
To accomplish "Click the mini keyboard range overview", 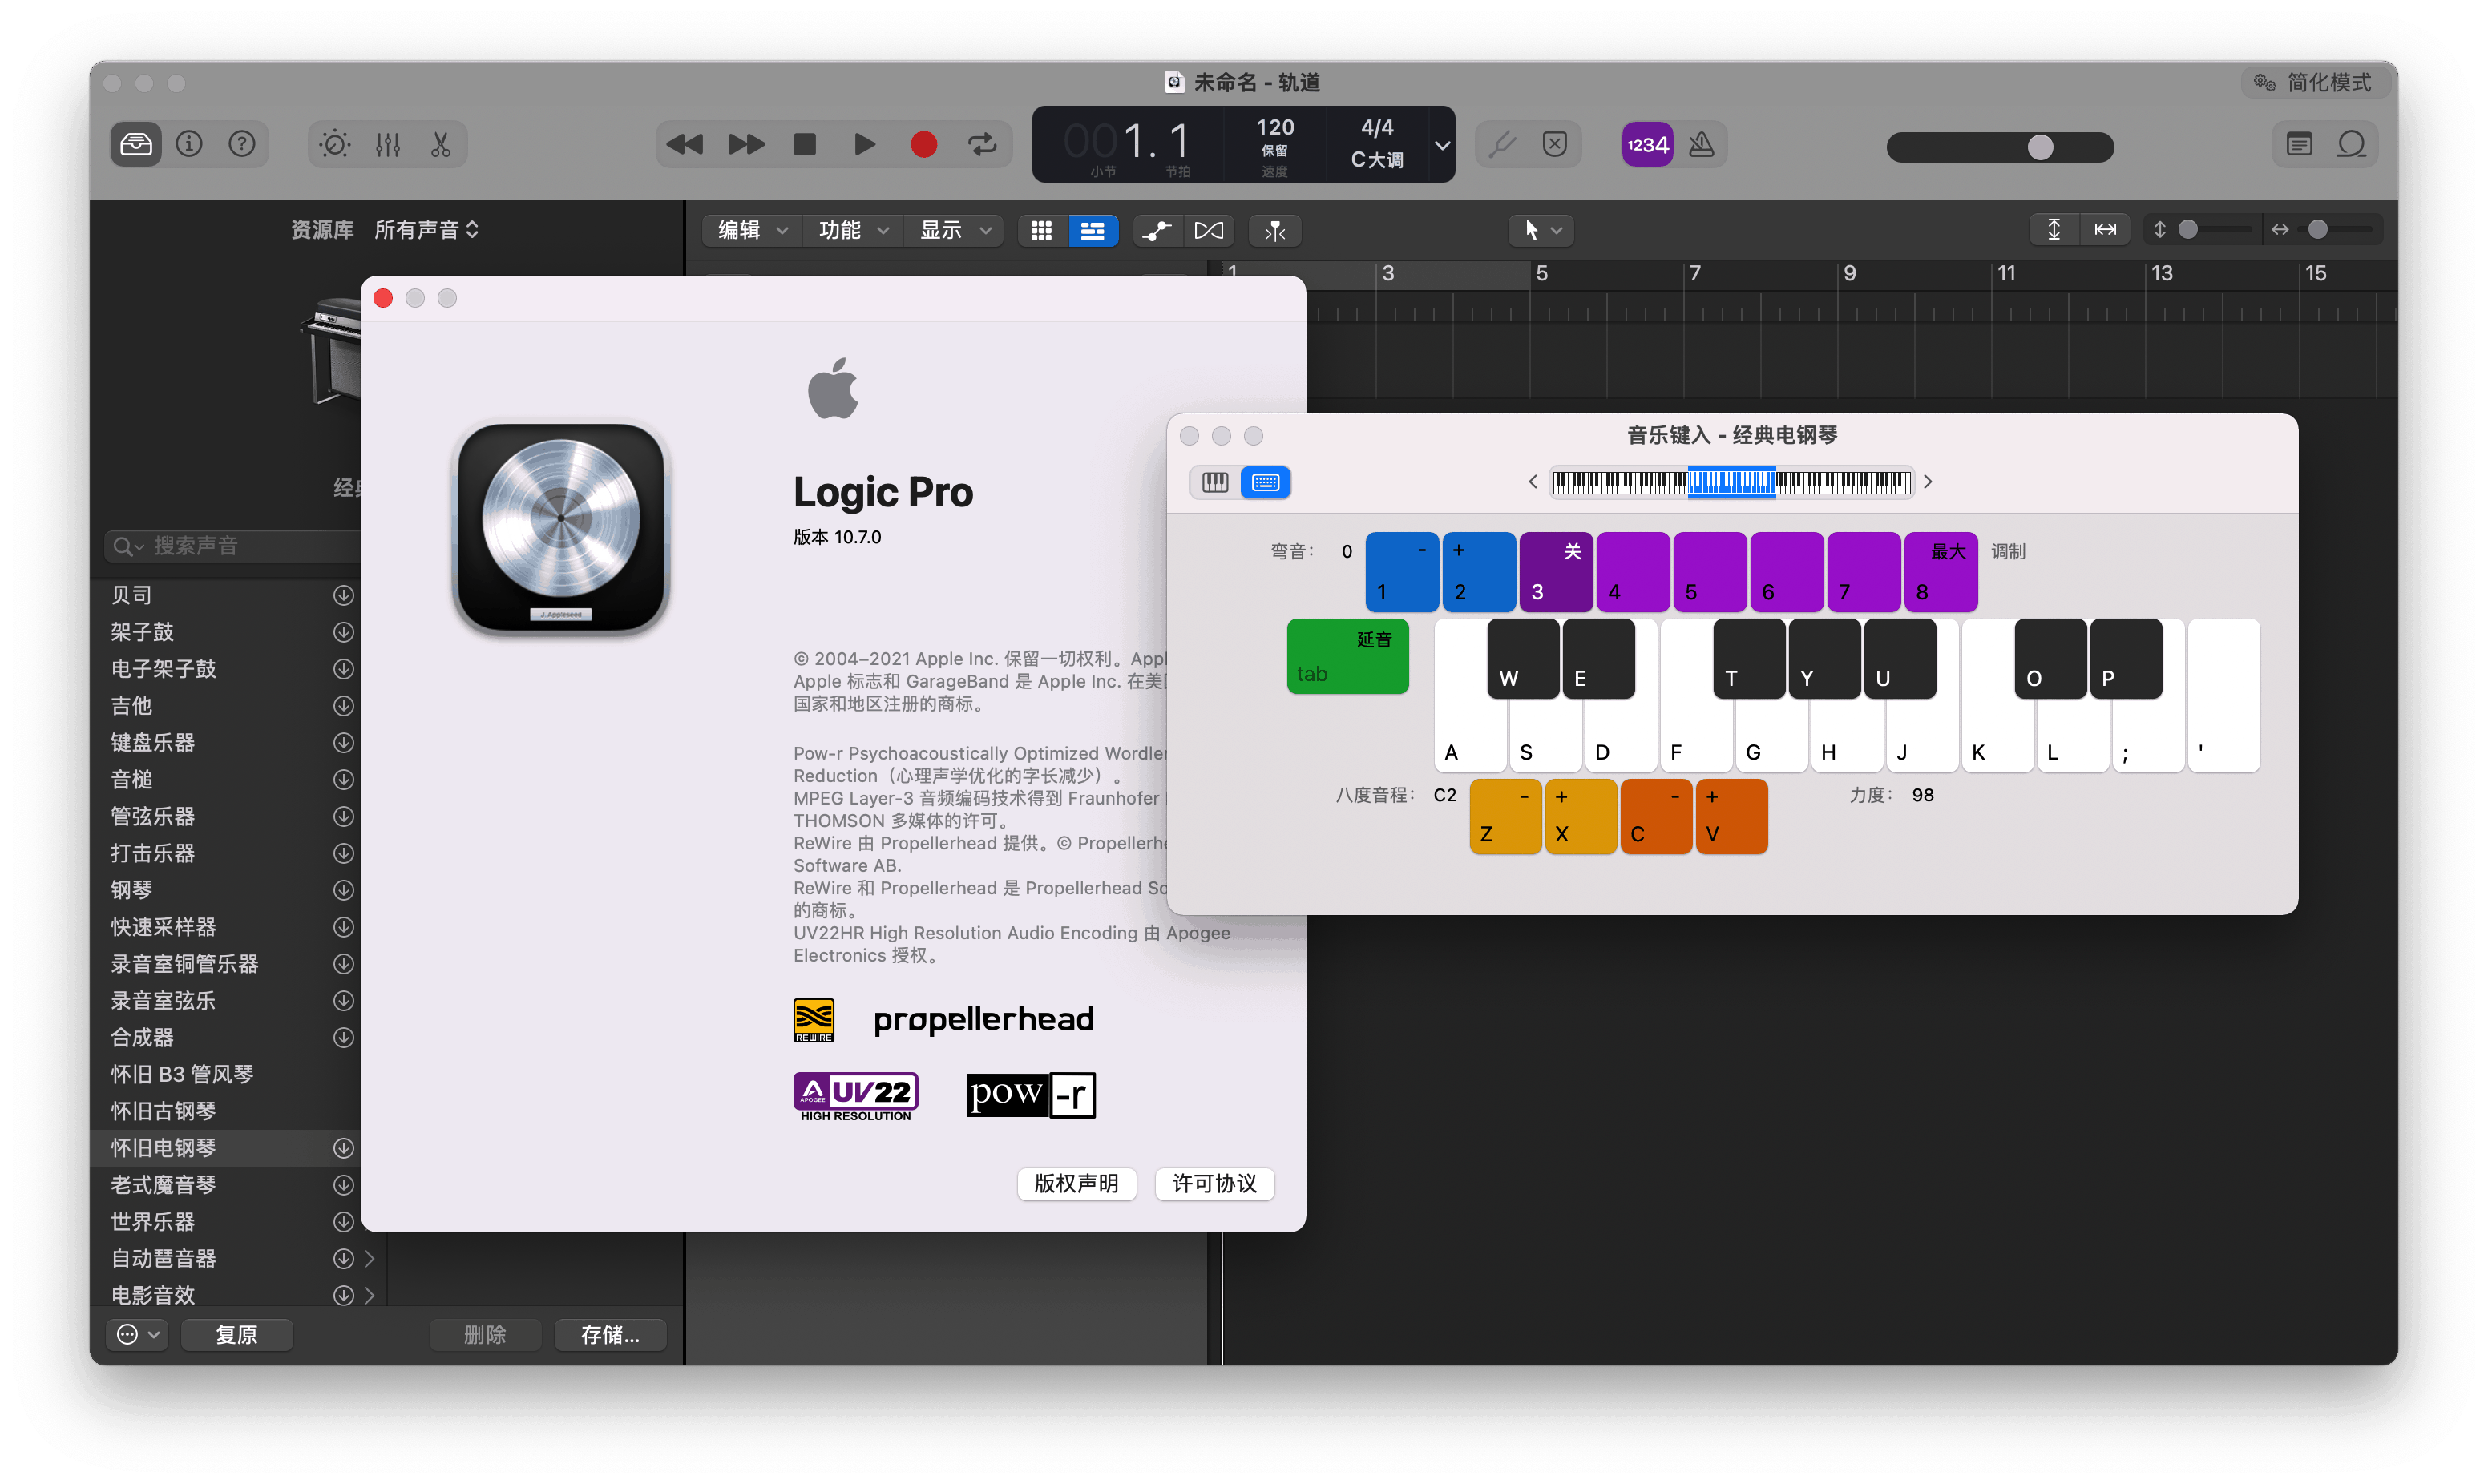I will pos(1732,482).
